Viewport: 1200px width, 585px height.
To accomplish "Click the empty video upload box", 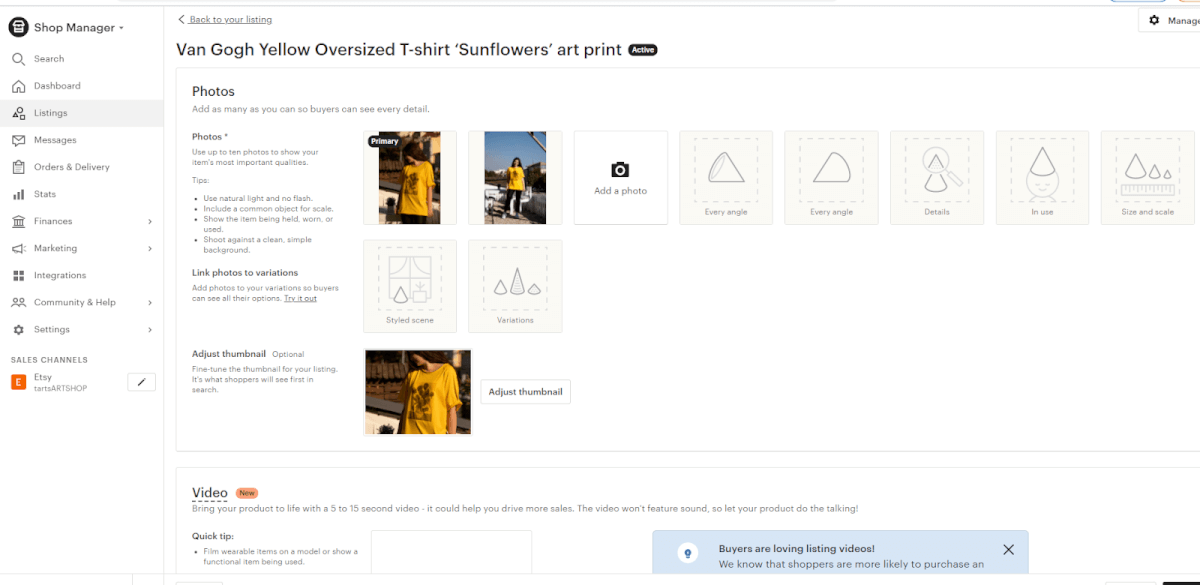I will [x=451, y=552].
